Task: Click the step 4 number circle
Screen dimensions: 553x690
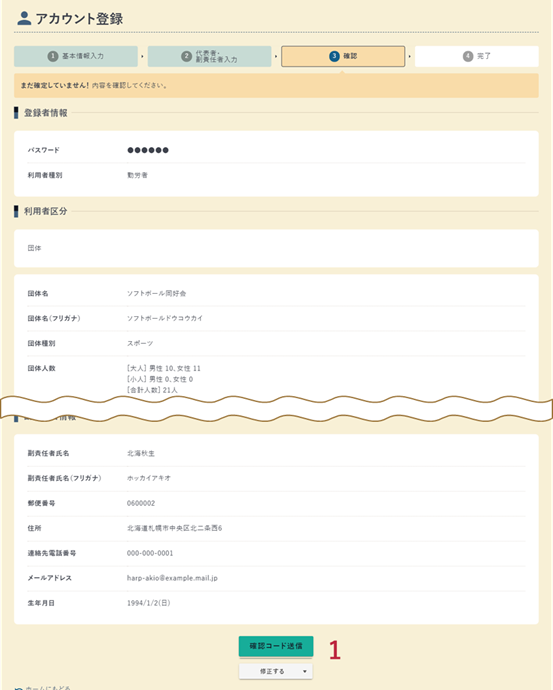Action: [x=468, y=56]
